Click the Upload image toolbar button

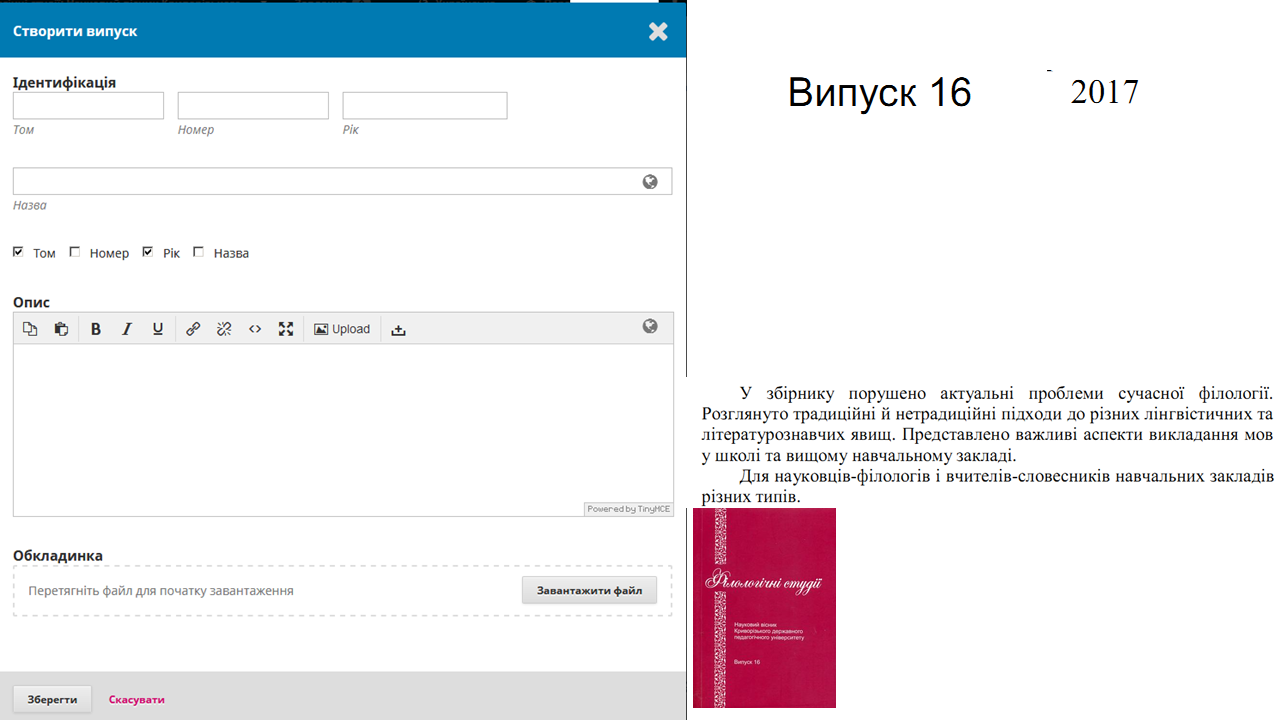342,329
